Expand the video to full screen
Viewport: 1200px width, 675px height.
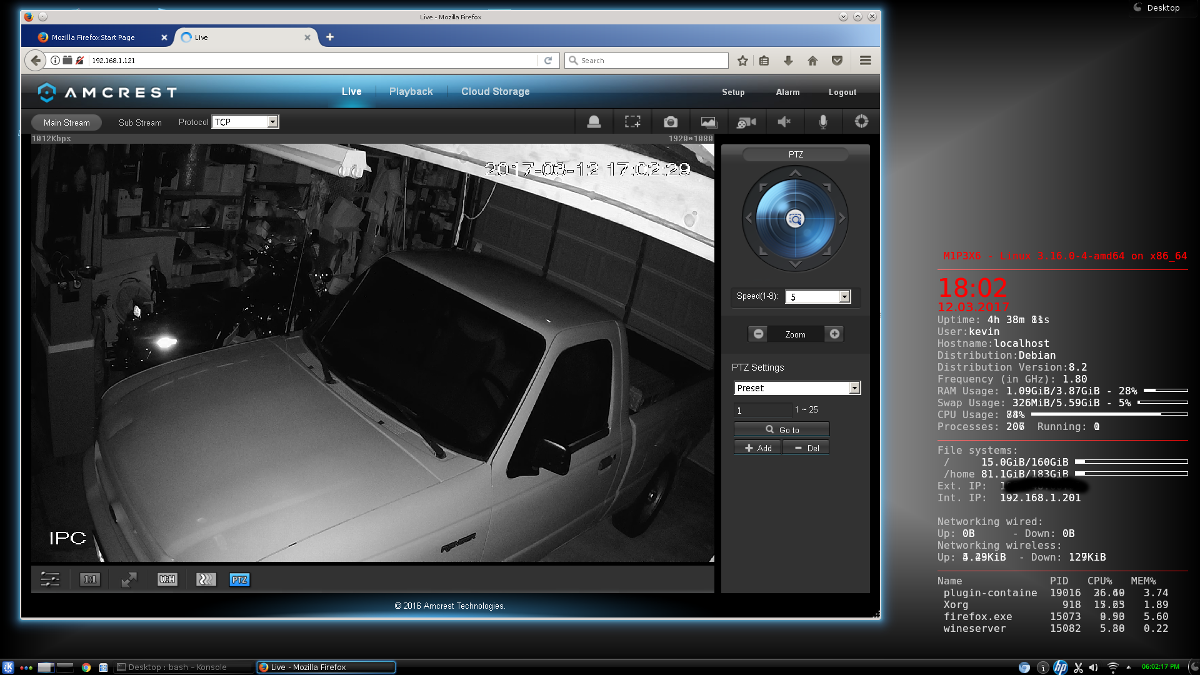coord(129,579)
